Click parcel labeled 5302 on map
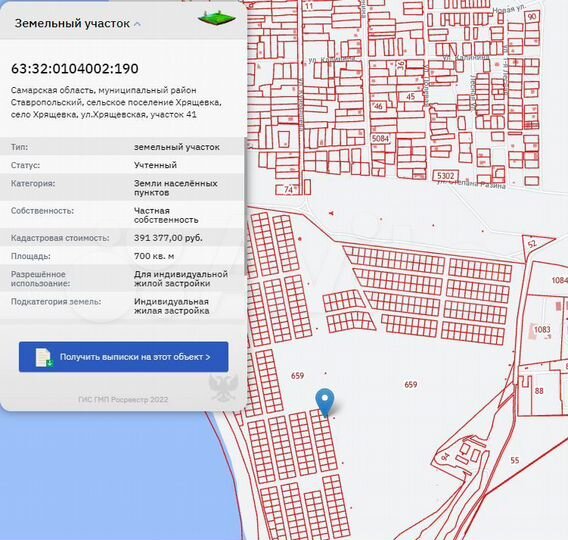The image size is (568, 540). (445, 176)
